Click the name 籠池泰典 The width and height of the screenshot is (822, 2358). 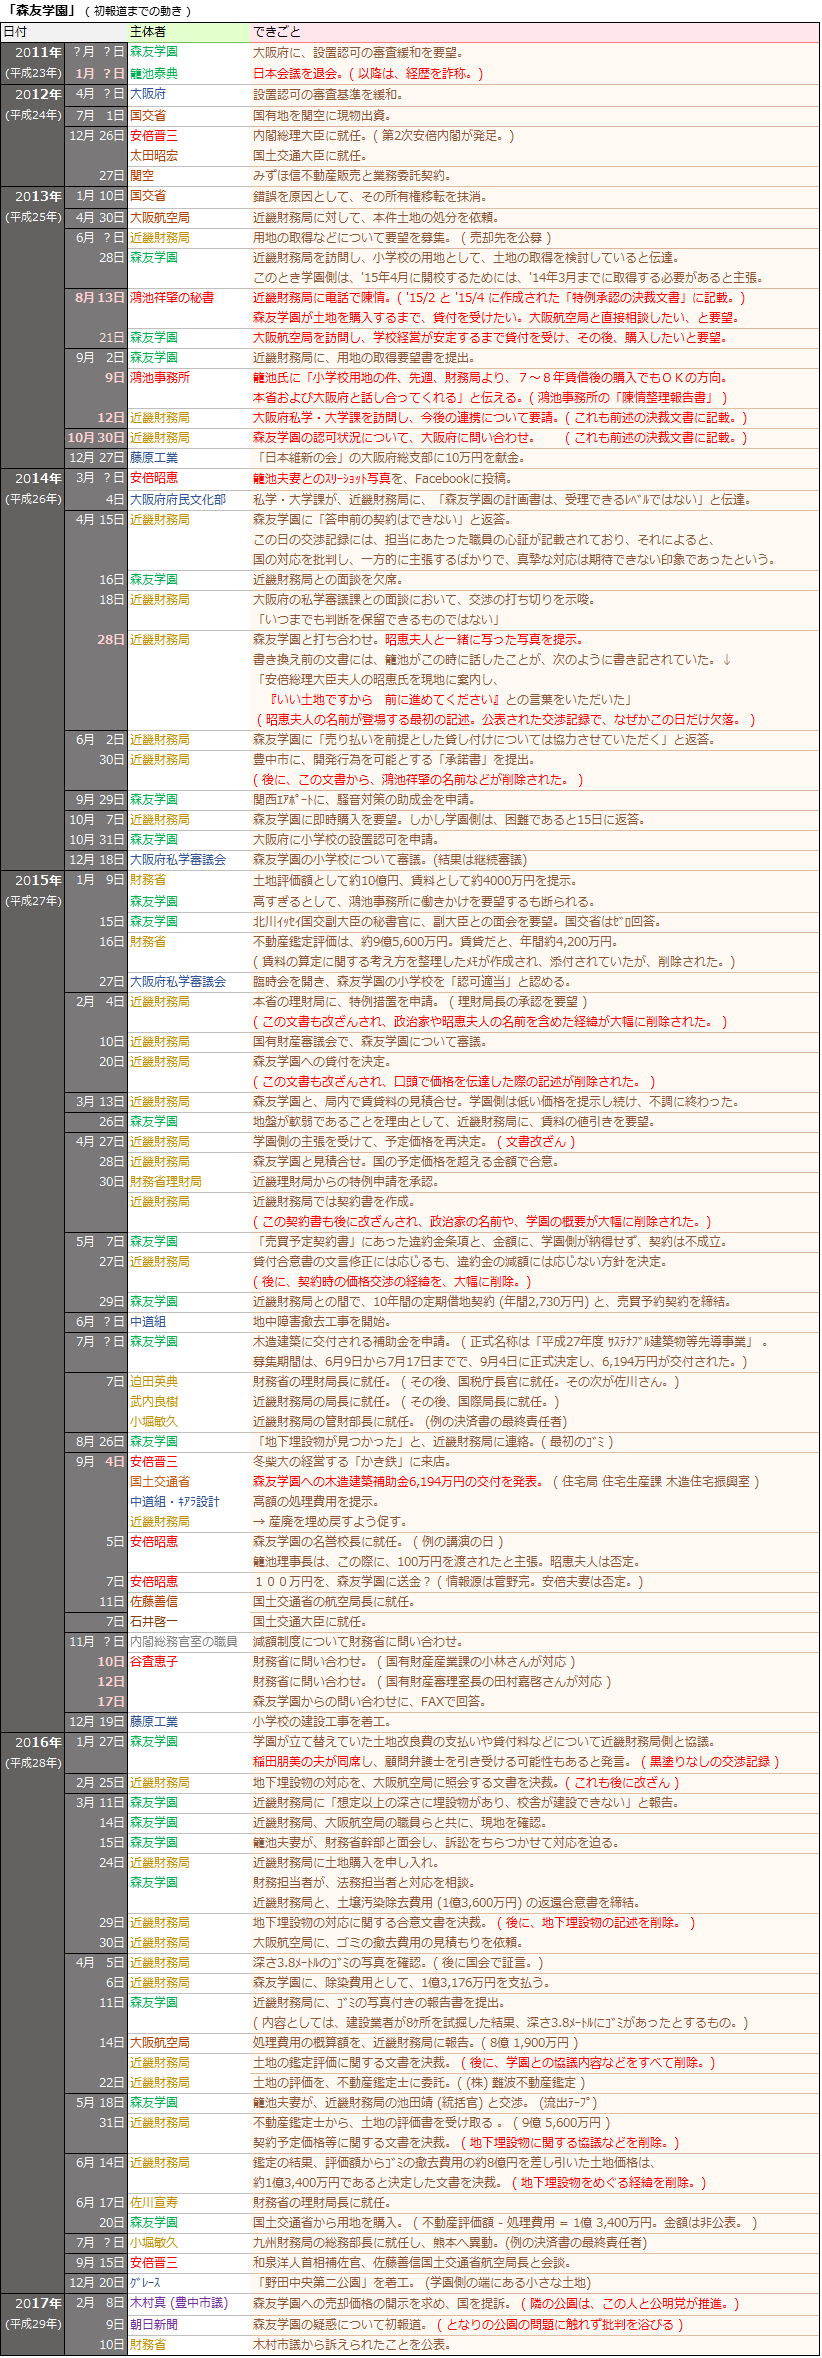[154, 73]
